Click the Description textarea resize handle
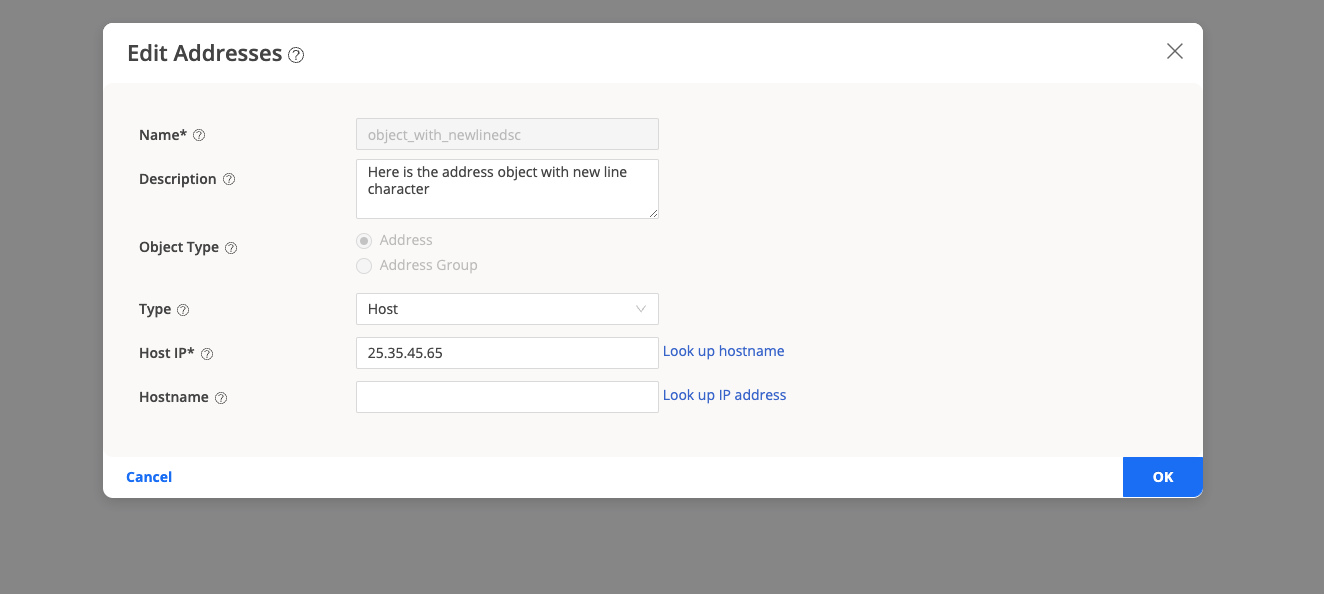1324x594 pixels. (x=653, y=213)
